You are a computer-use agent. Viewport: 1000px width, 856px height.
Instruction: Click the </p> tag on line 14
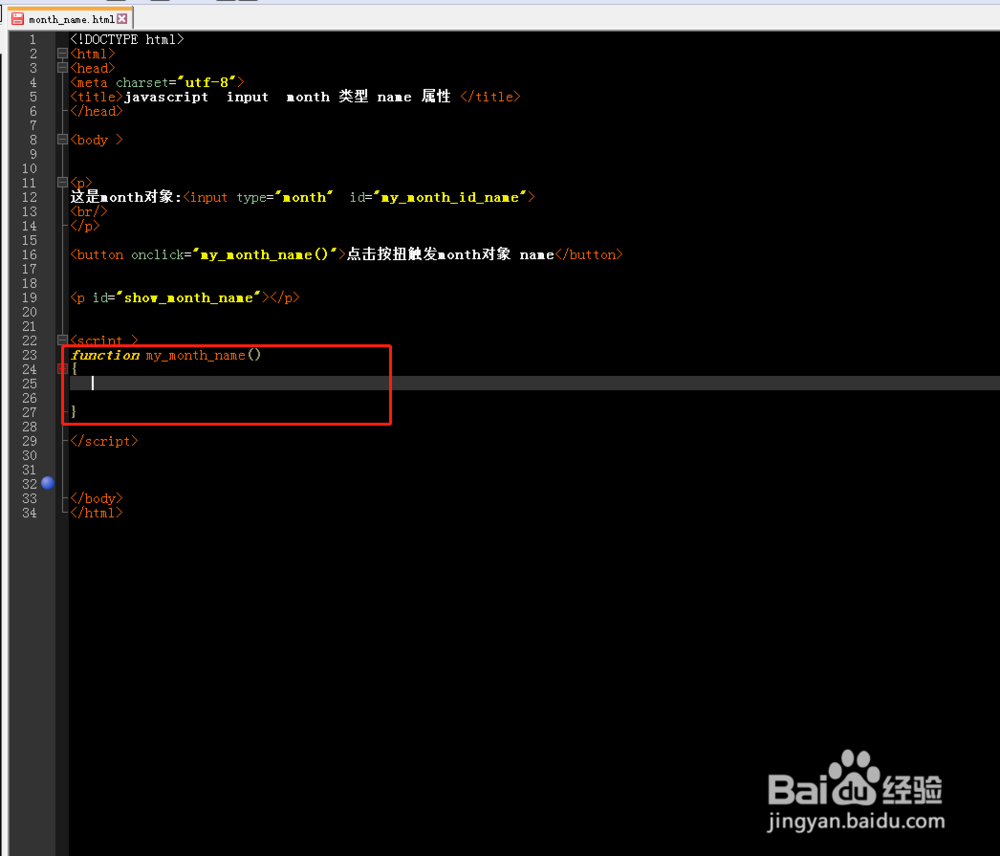pyautogui.click(x=85, y=226)
